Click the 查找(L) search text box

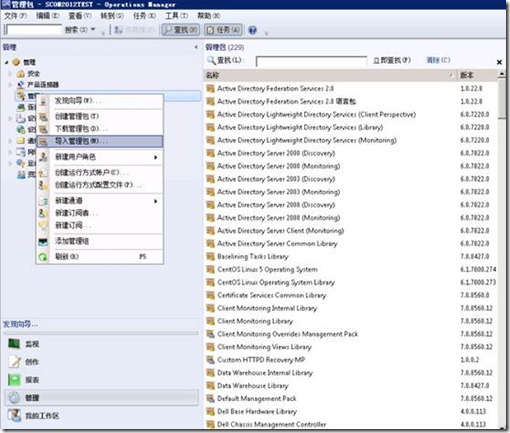coord(311,61)
